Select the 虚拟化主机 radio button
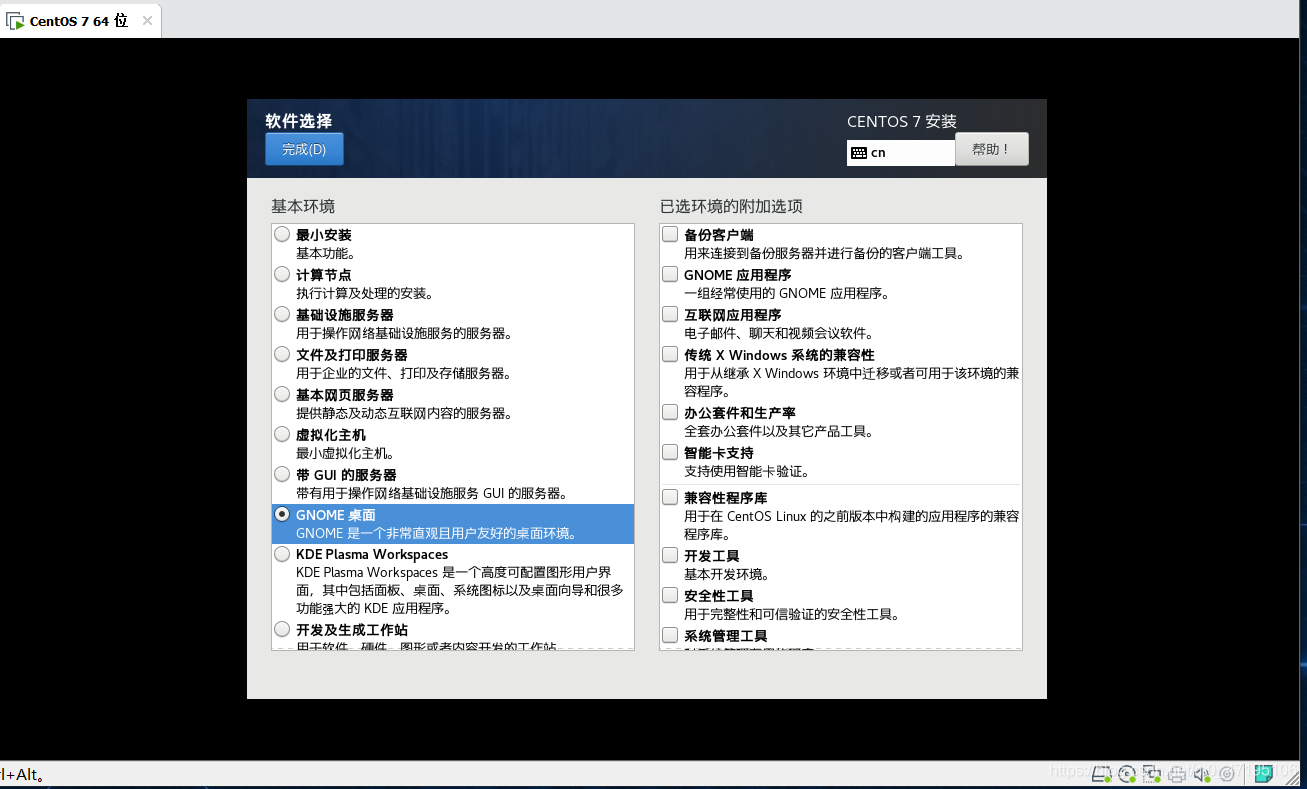 click(282, 434)
